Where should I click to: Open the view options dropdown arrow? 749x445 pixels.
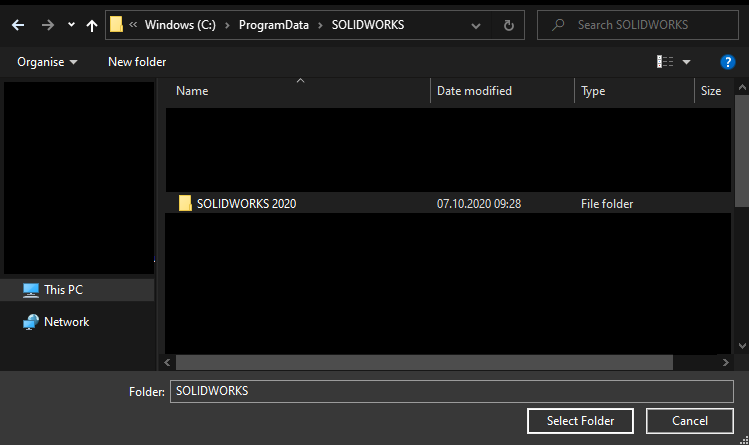686,62
